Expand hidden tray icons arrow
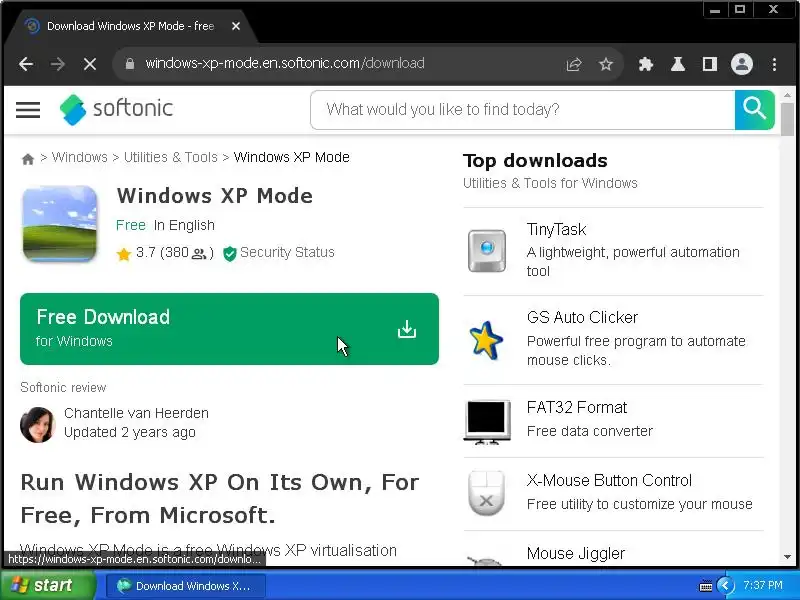This screenshot has width=800, height=600. [725, 586]
